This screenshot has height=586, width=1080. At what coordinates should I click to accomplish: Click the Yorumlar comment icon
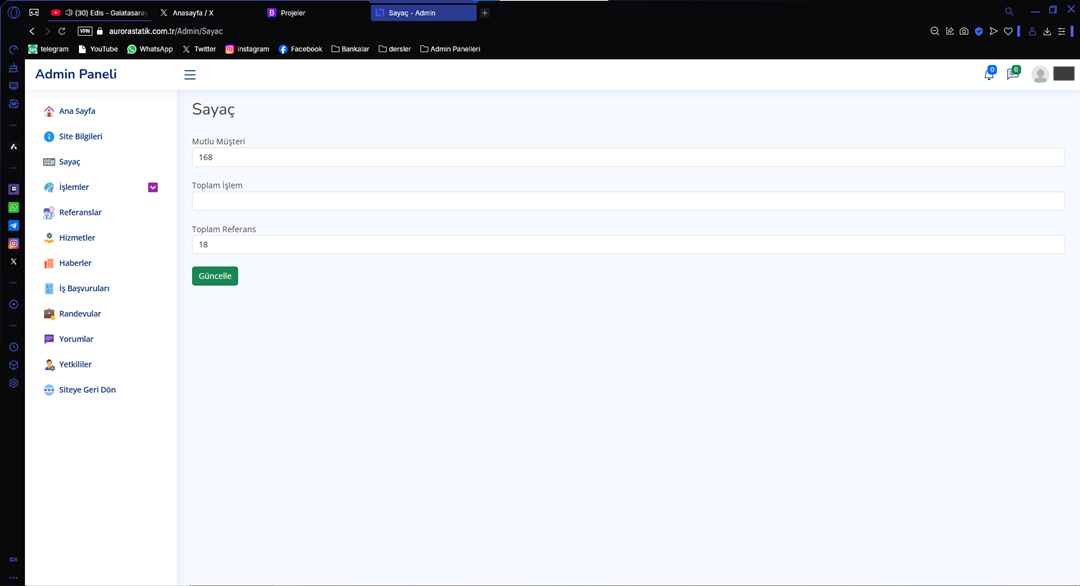[x=49, y=340]
